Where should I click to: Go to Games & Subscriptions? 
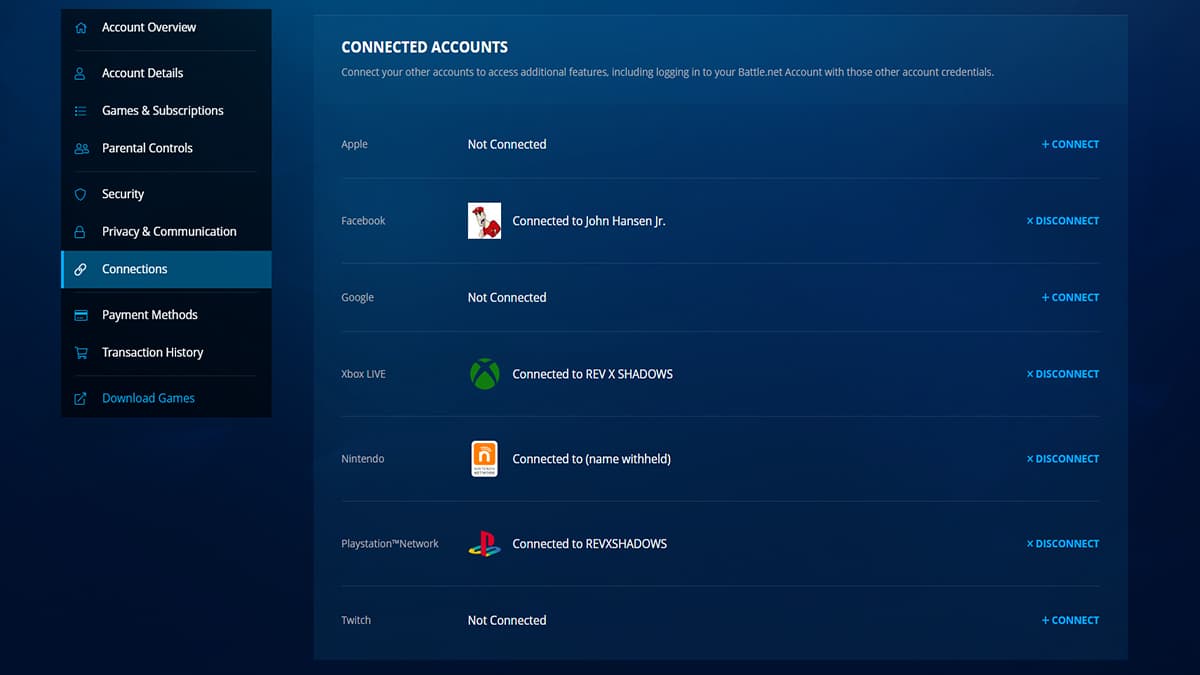point(162,111)
